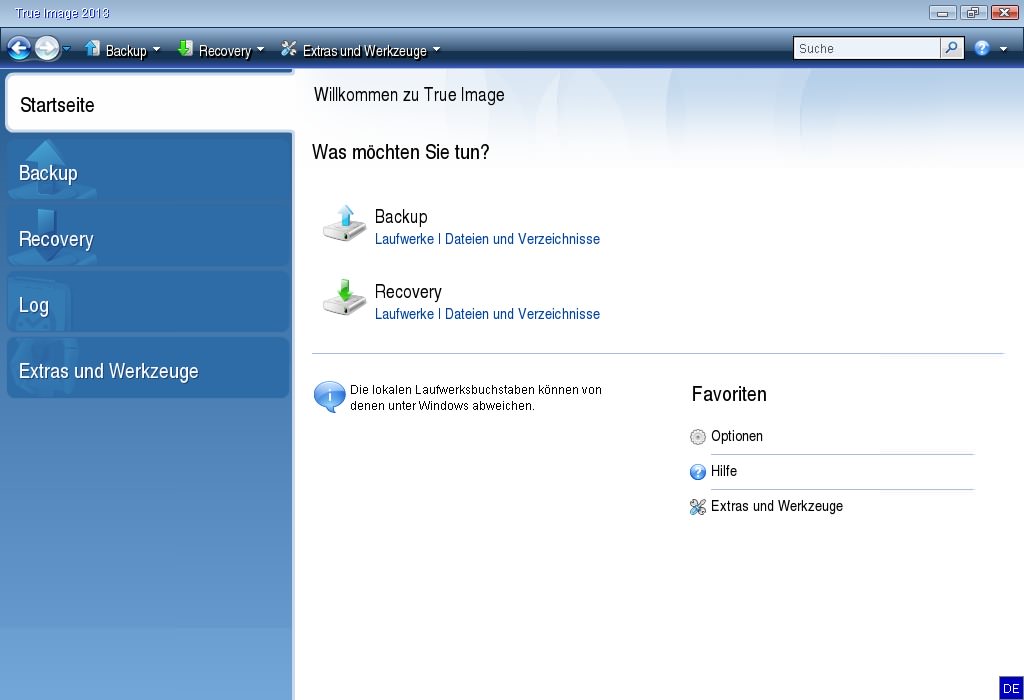
Task: Click the 'Willkommen zu True Image' heading
Action: pos(409,95)
